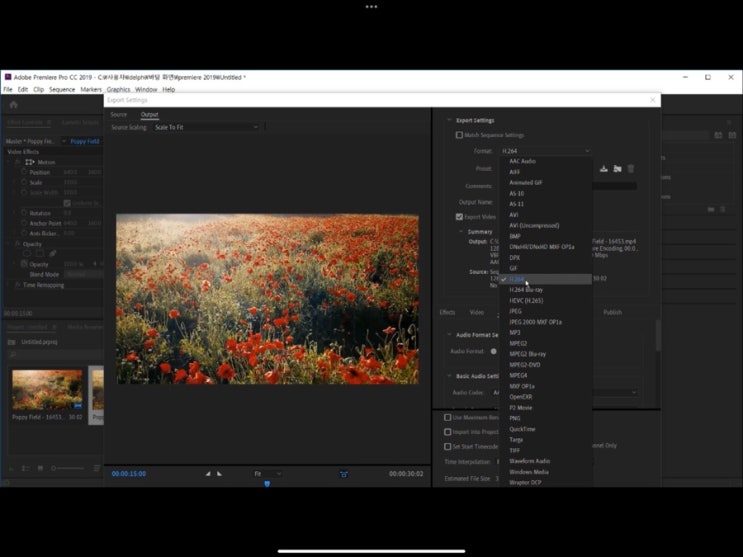
Task: Open the preview zoom Fit dropdown
Action: coord(267,474)
